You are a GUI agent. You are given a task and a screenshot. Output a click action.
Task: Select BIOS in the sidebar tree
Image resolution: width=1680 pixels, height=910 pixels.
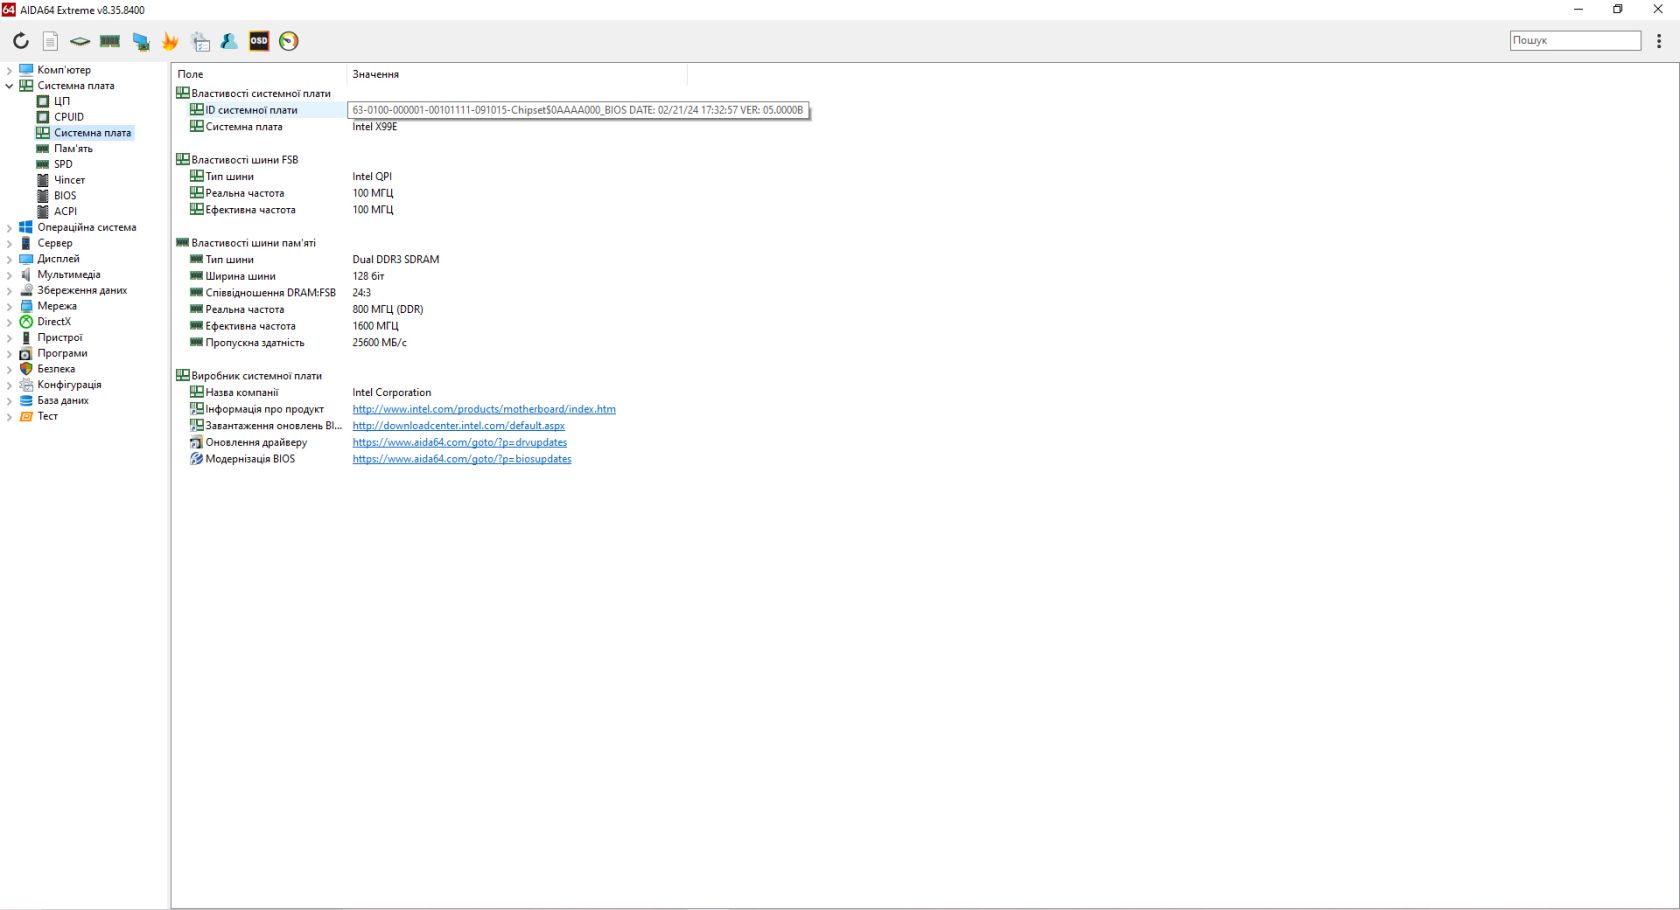[65, 196]
